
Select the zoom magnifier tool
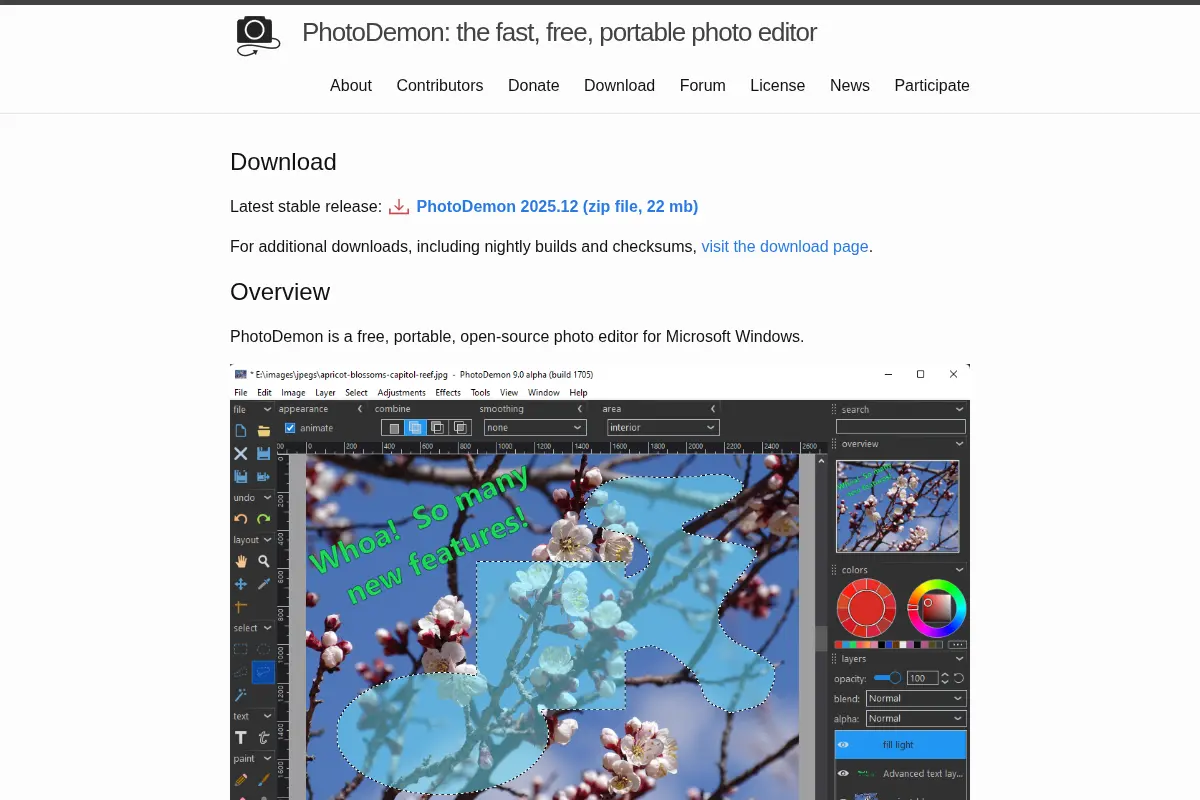click(264, 561)
